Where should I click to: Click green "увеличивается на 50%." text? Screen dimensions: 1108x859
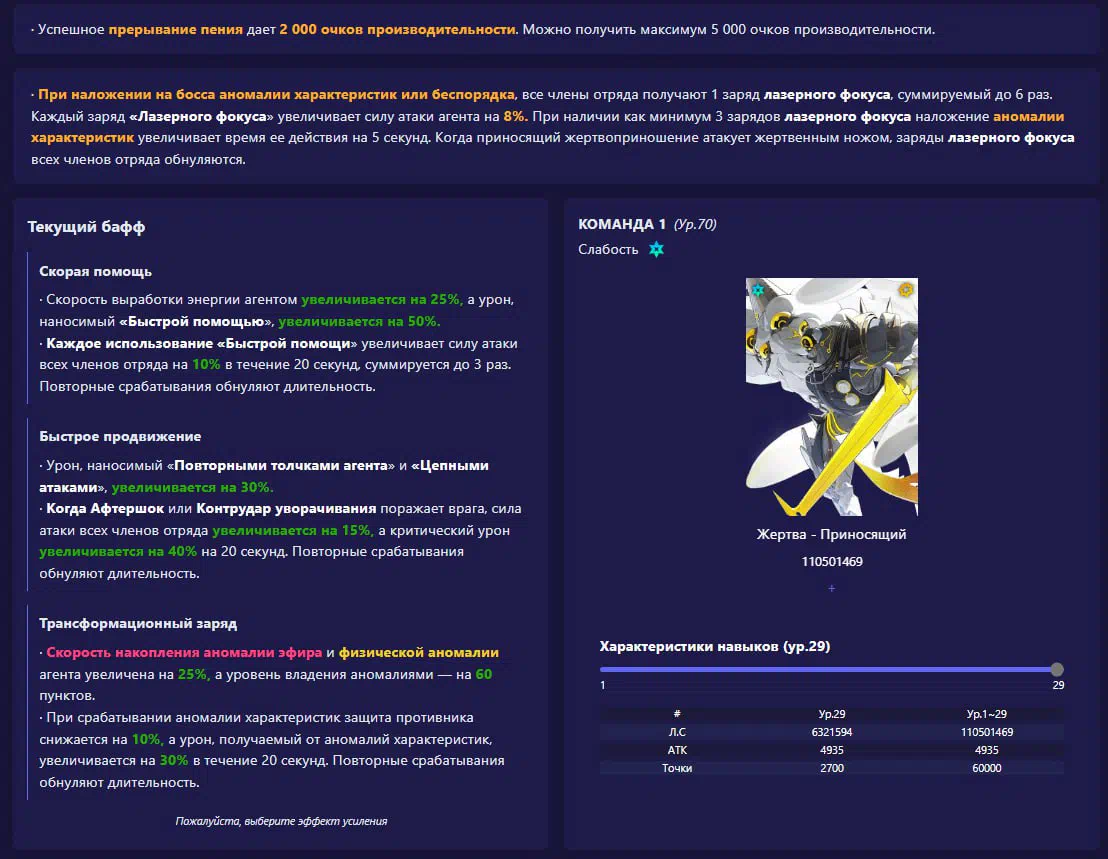[359, 321]
